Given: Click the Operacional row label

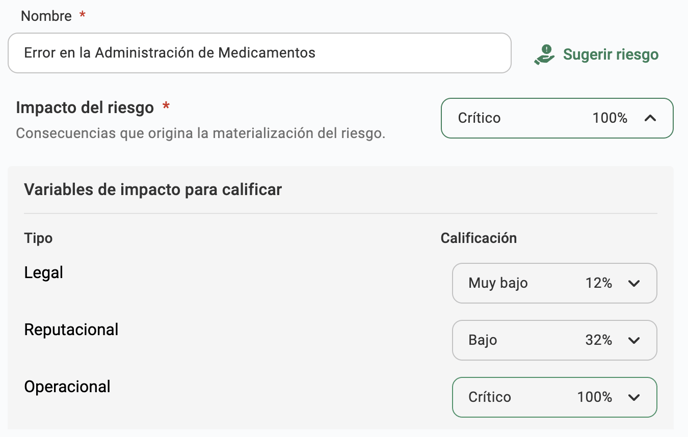Looking at the screenshot, I should (67, 387).
